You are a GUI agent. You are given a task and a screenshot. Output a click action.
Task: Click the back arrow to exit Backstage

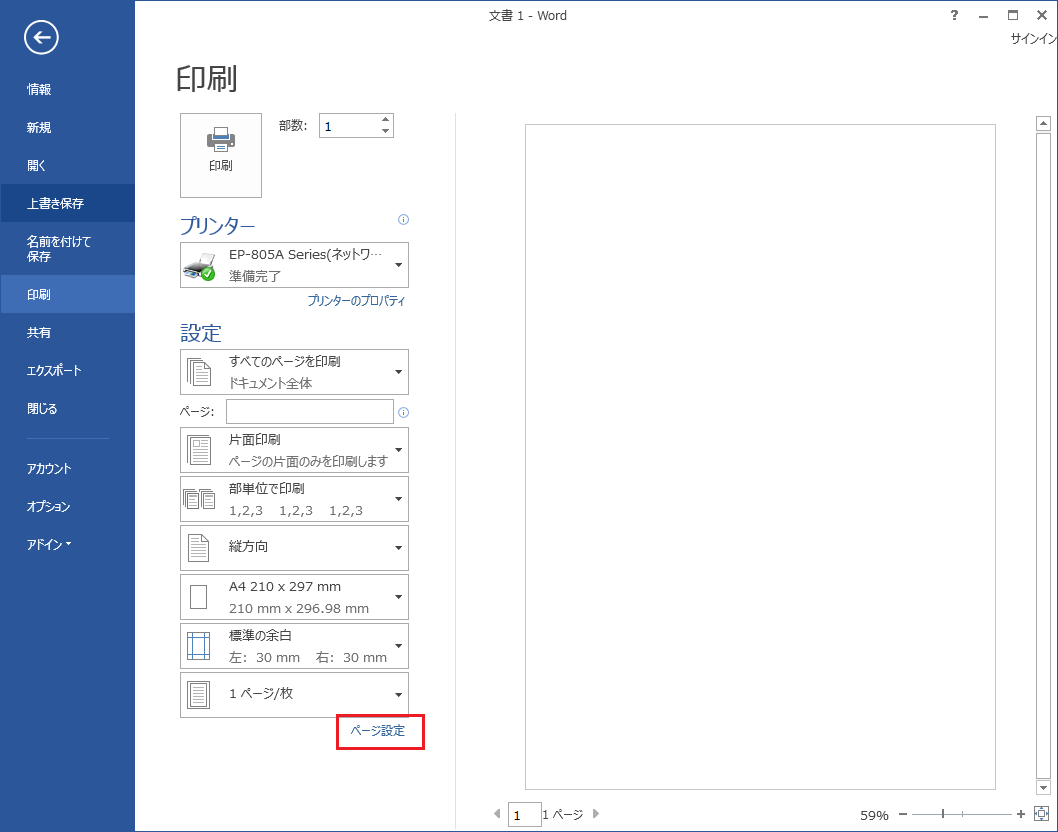coord(42,38)
